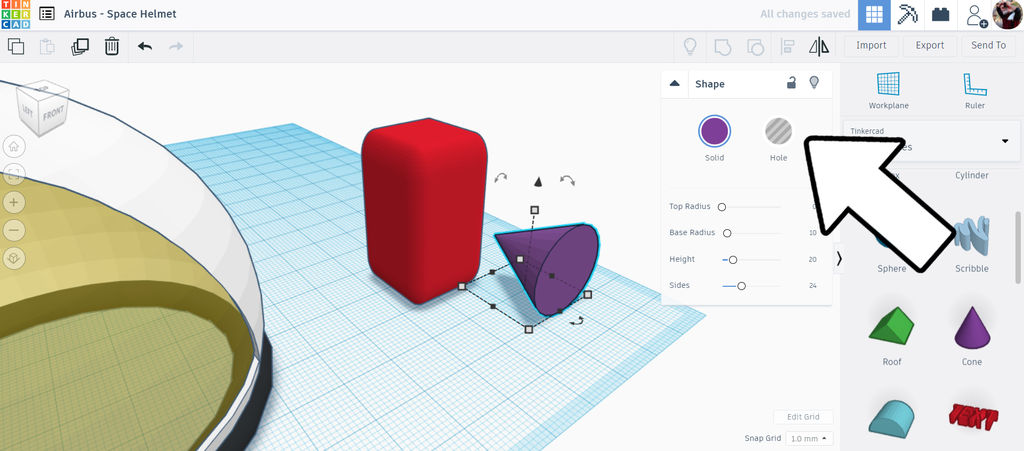Screen dimensions: 1024x451
Task: Redo the last action
Action: pos(176,46)
